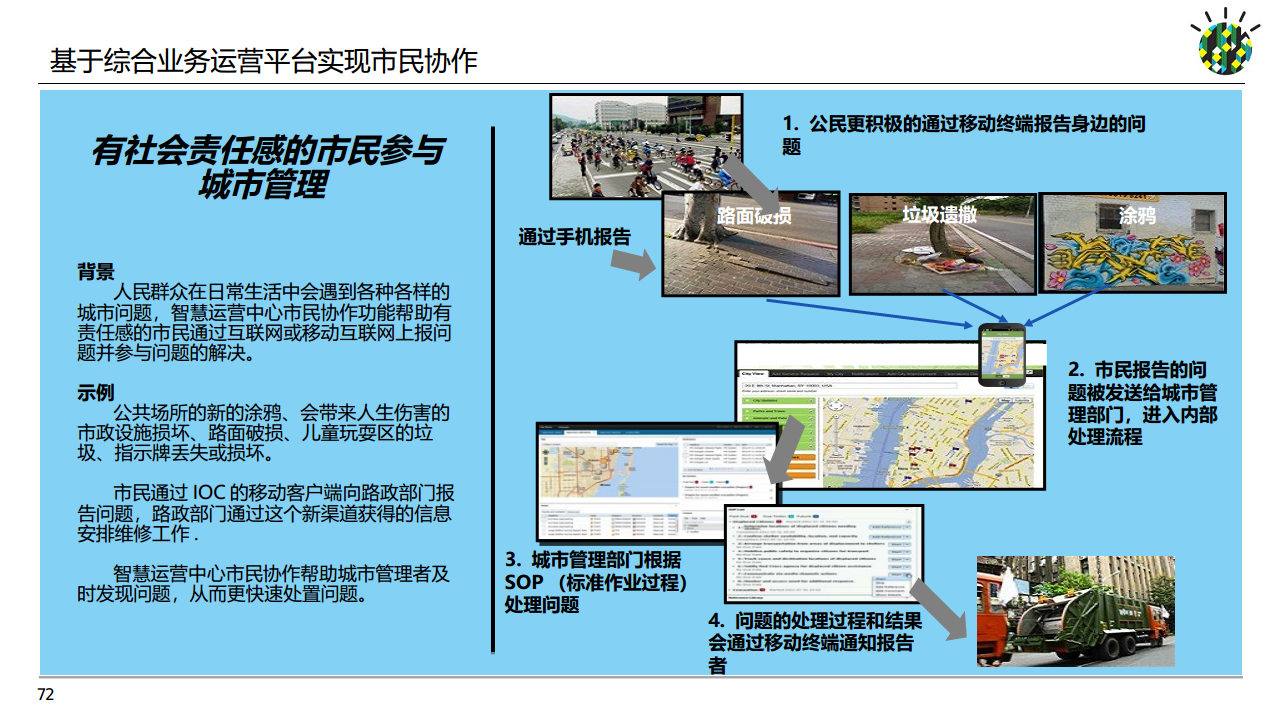Image resolution: width=1280 pixels, height=720 pixels.
Task: Click an Add Reference button in the SOP list
Action: click(x=890, y=527)
